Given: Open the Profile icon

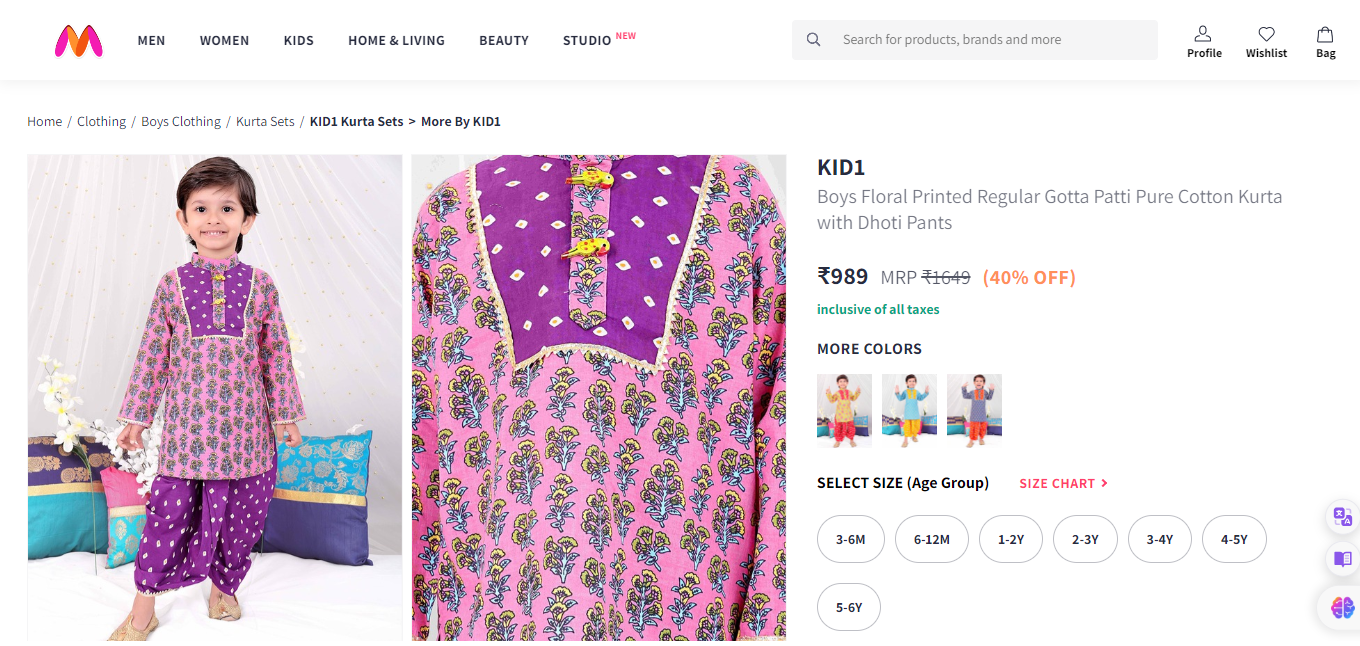Looking at the screenshot, I should 1203,34.
